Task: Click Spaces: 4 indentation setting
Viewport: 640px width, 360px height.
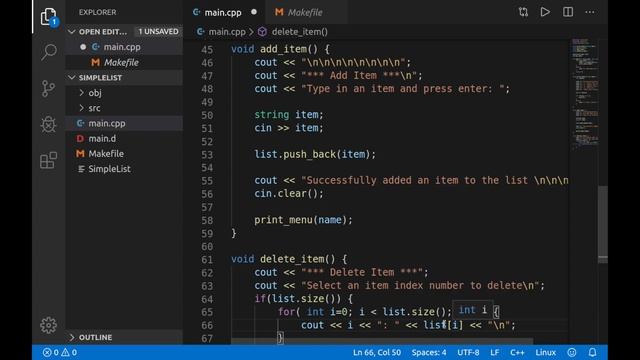Action: click(x=429, y=352)
